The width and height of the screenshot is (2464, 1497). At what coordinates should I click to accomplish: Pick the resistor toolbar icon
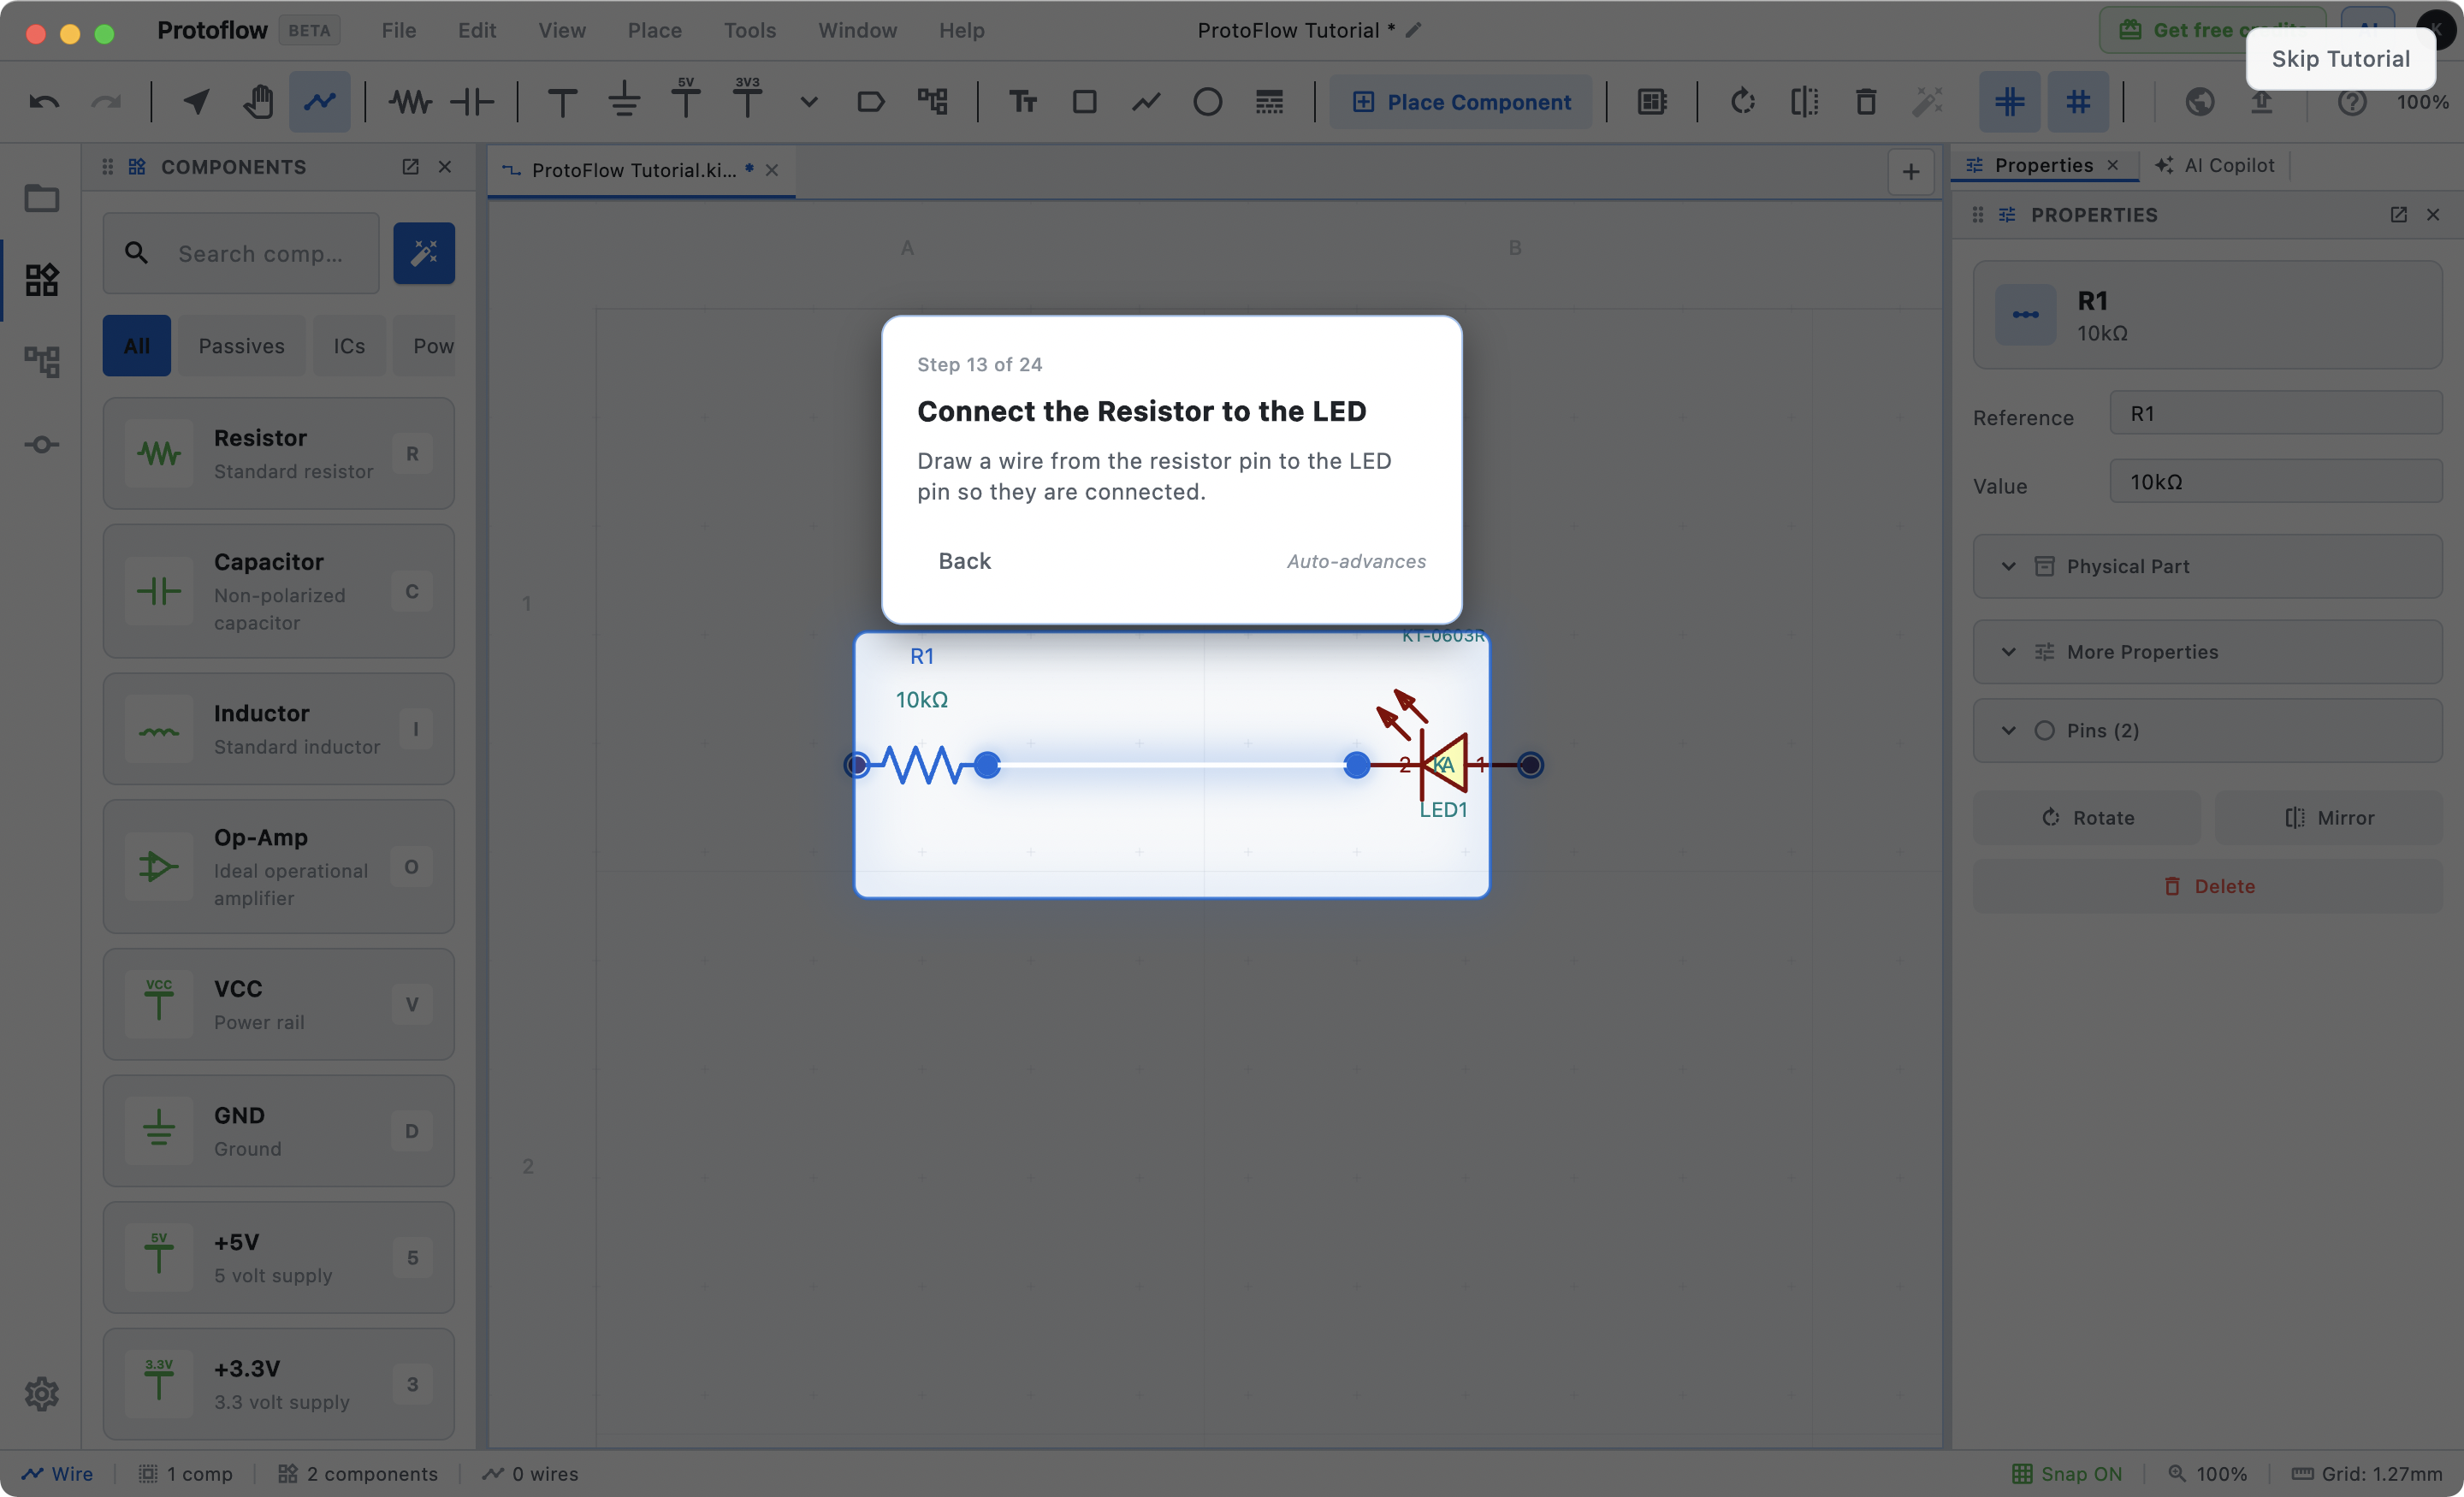coord(410,102)
